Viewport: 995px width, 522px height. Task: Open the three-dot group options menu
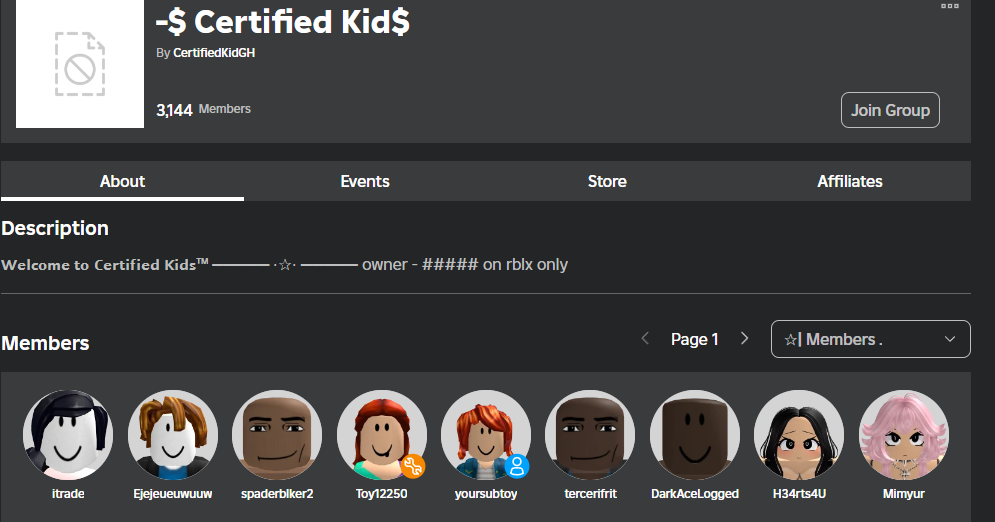tap(949, 6)
